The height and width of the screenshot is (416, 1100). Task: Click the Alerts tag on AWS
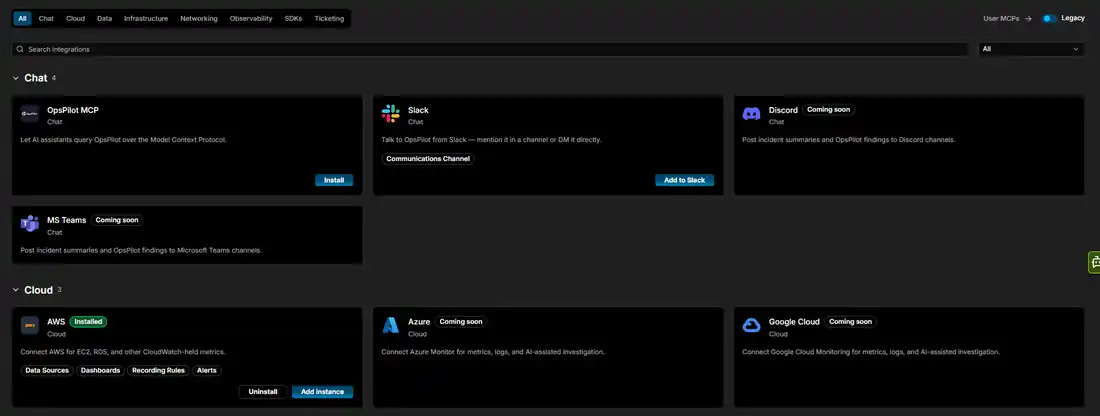point(207,370)
